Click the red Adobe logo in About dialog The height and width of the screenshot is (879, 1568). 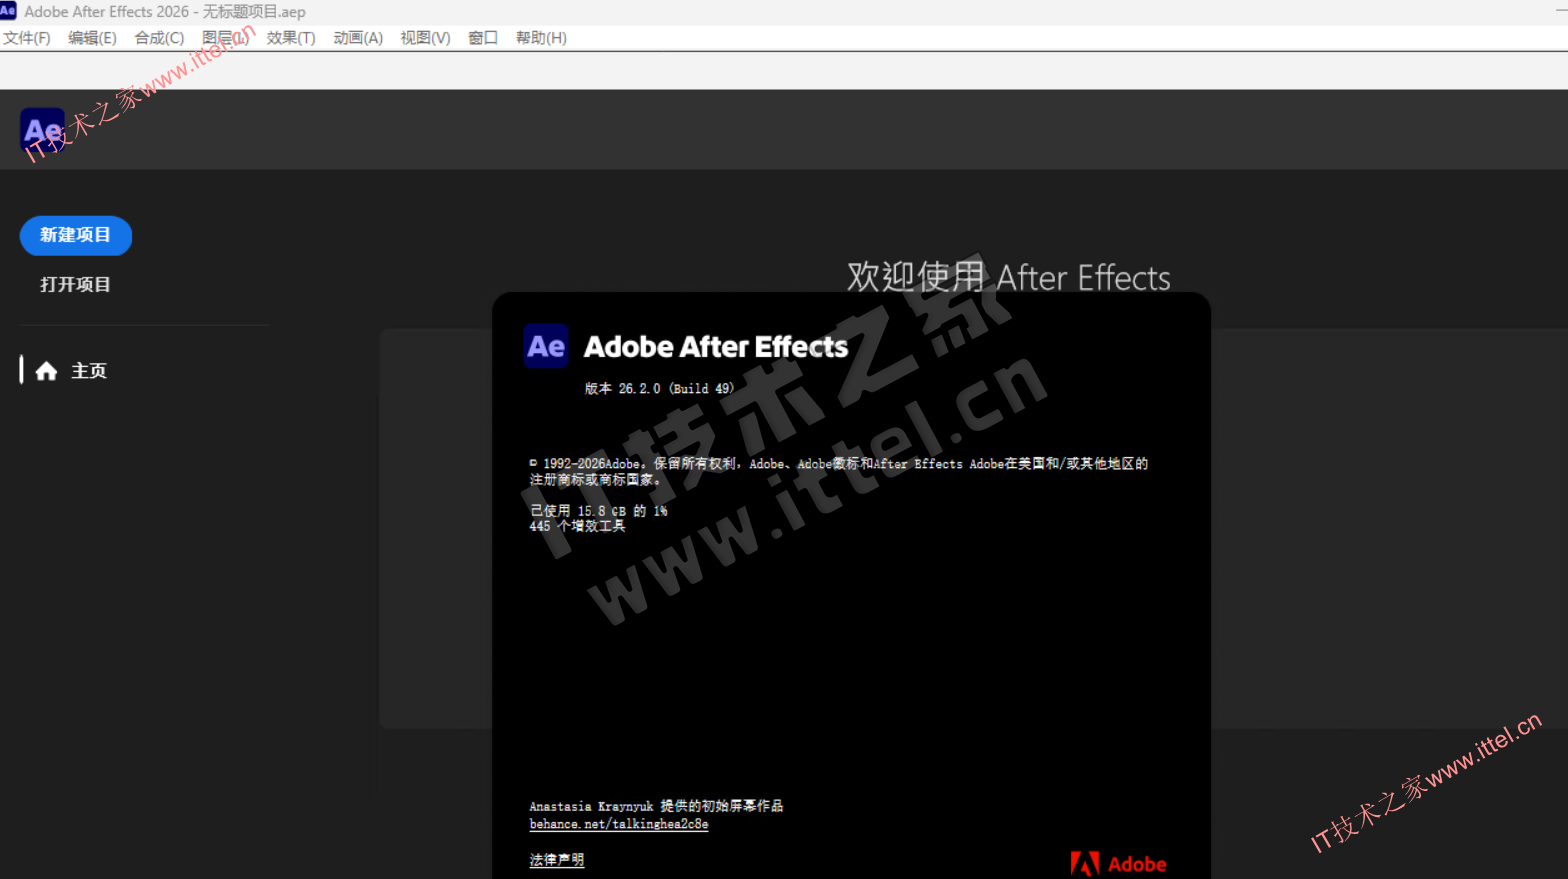coord(1118,864)
